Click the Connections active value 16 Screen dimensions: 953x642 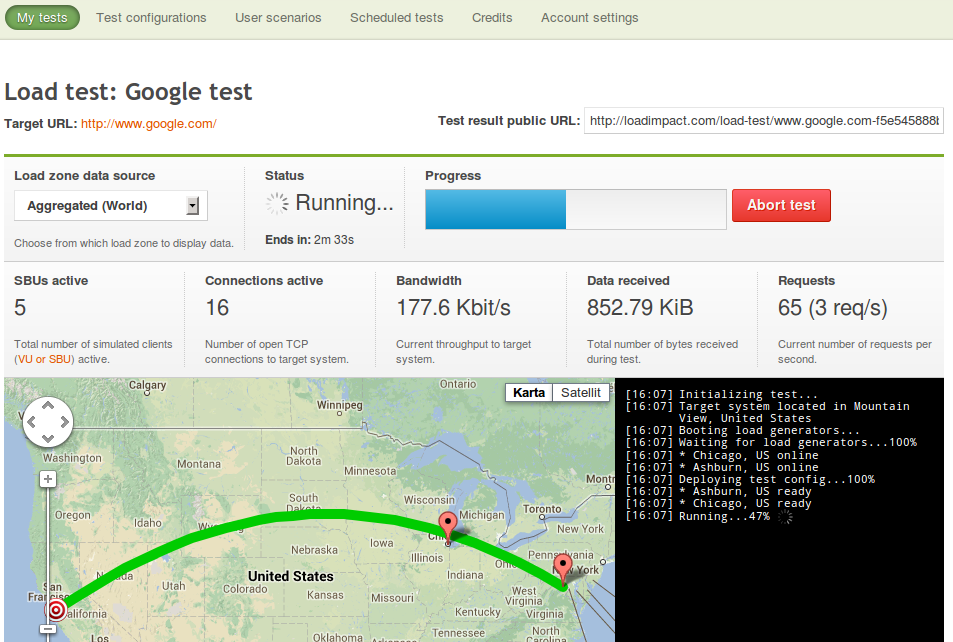217,308
